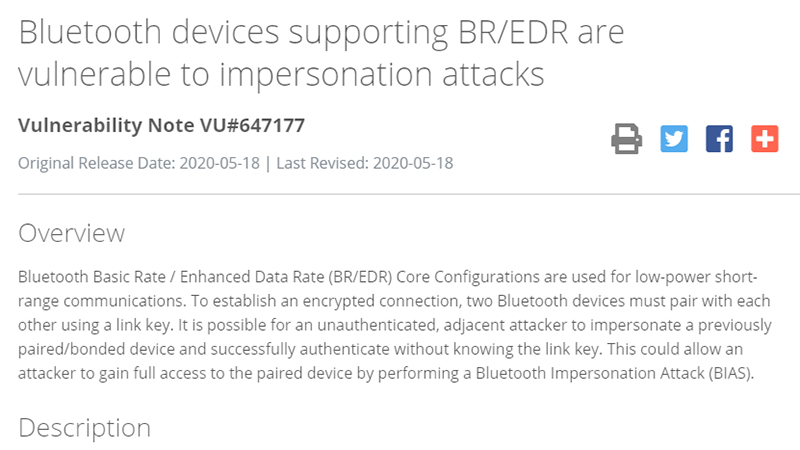Open more sharing options plus icon
The width and height of the screenshot is (800, 450).
point(764,138)
